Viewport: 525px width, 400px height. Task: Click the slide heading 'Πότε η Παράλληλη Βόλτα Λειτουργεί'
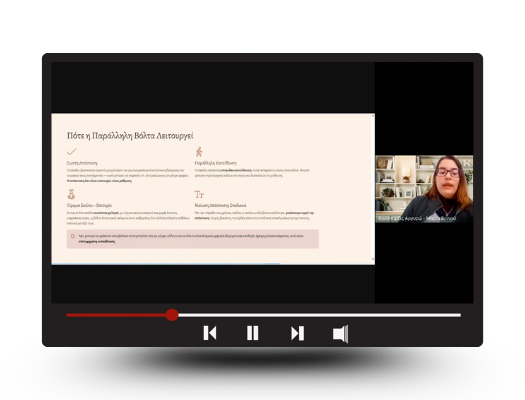click(130, 136)
